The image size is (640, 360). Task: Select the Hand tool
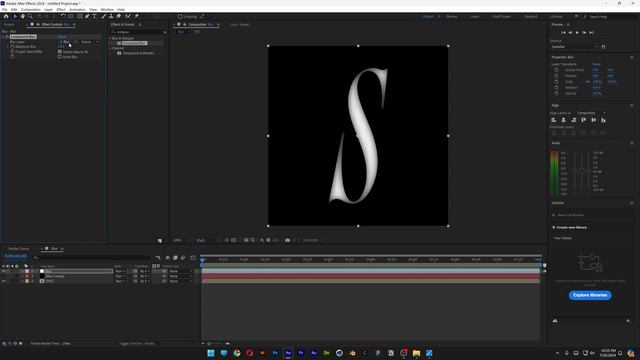[x=22, y=16]
